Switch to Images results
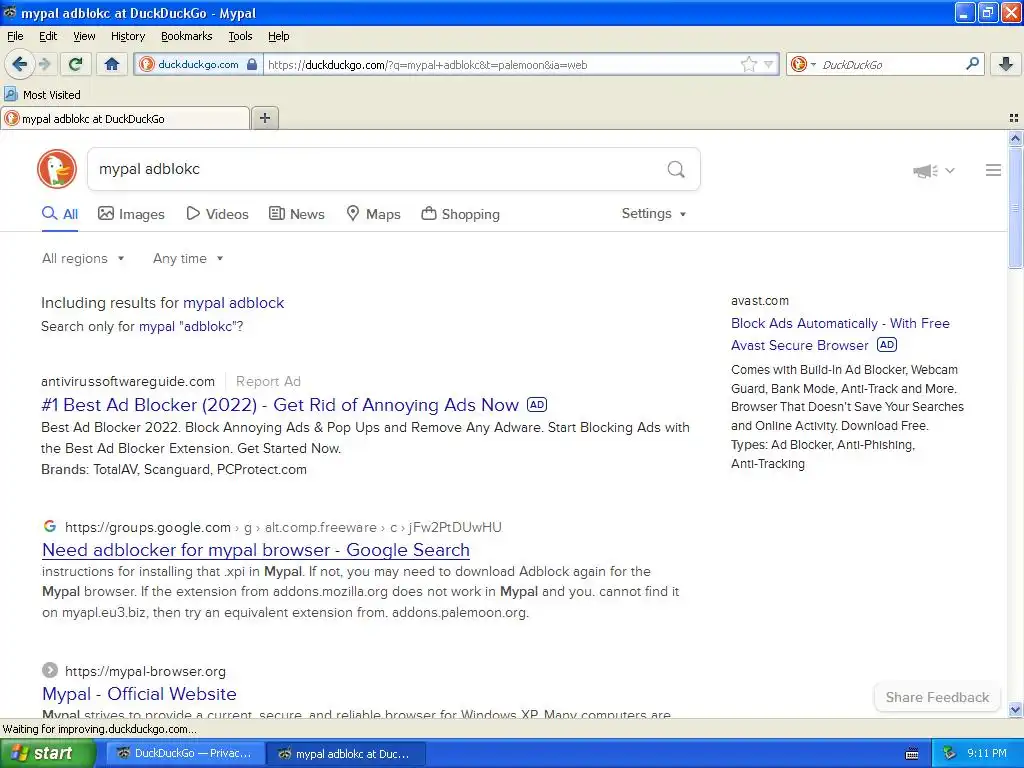The height and width of the screenshot is (768, 1024). point(131,214)
